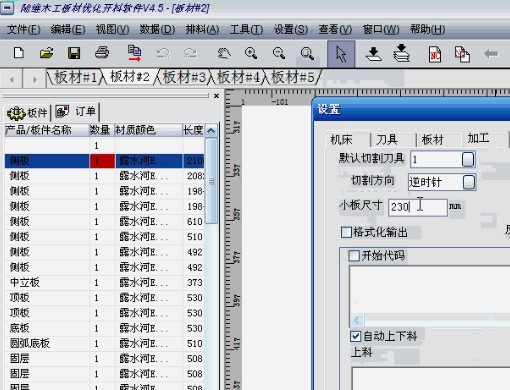Click the gray left arrow toolbar icon
This screenshot has height=390, width=510.
pyautogui.click(x=491, y=53)
